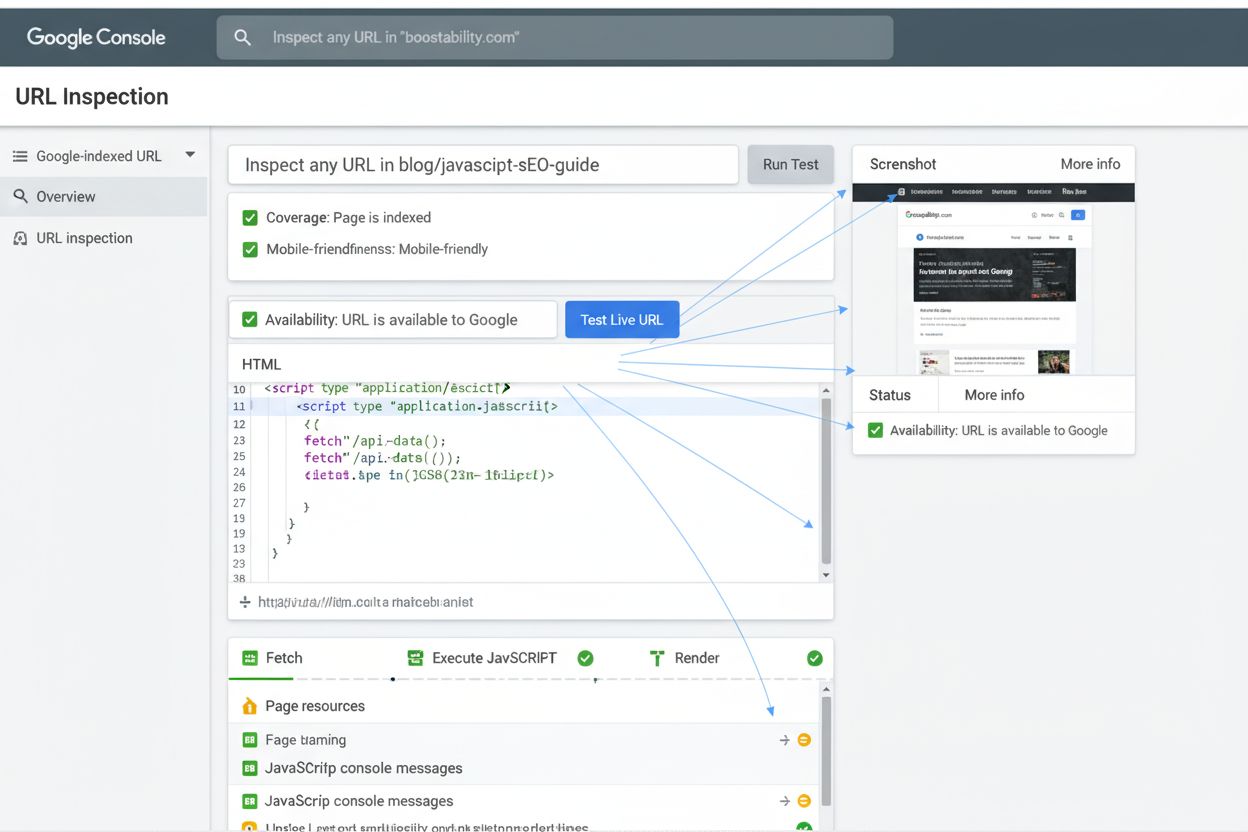Toggle the Coverage: Page is indexed checkbox
The height and width of the screenshot is (832, 1248).
pos(250,218)
